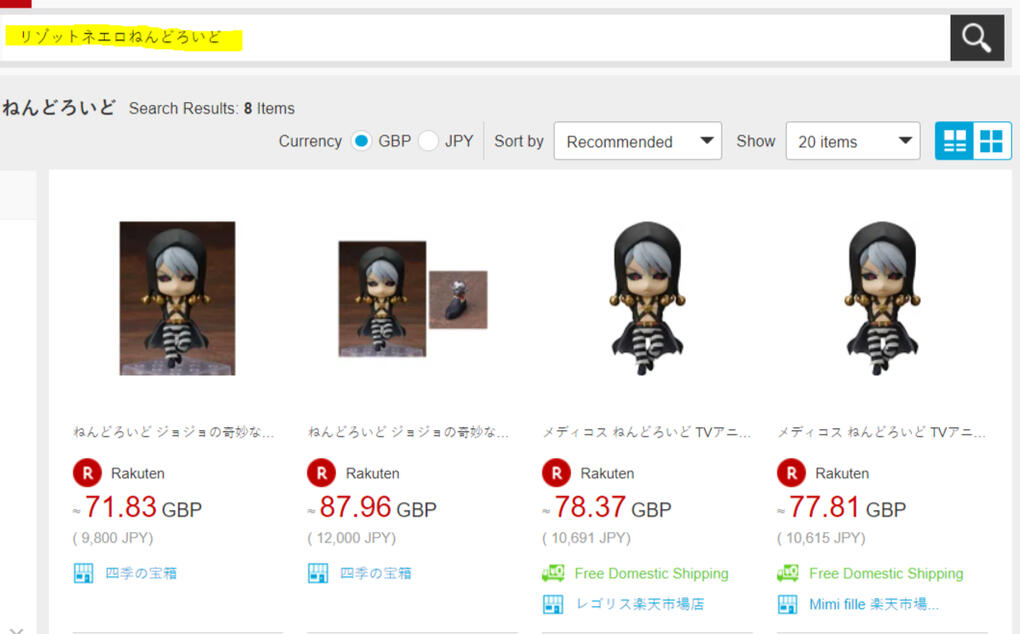Open the 四季の宝箱 shop link for the 12,000 JPY item
1020x634 pixels.
[x=375, y=574]
